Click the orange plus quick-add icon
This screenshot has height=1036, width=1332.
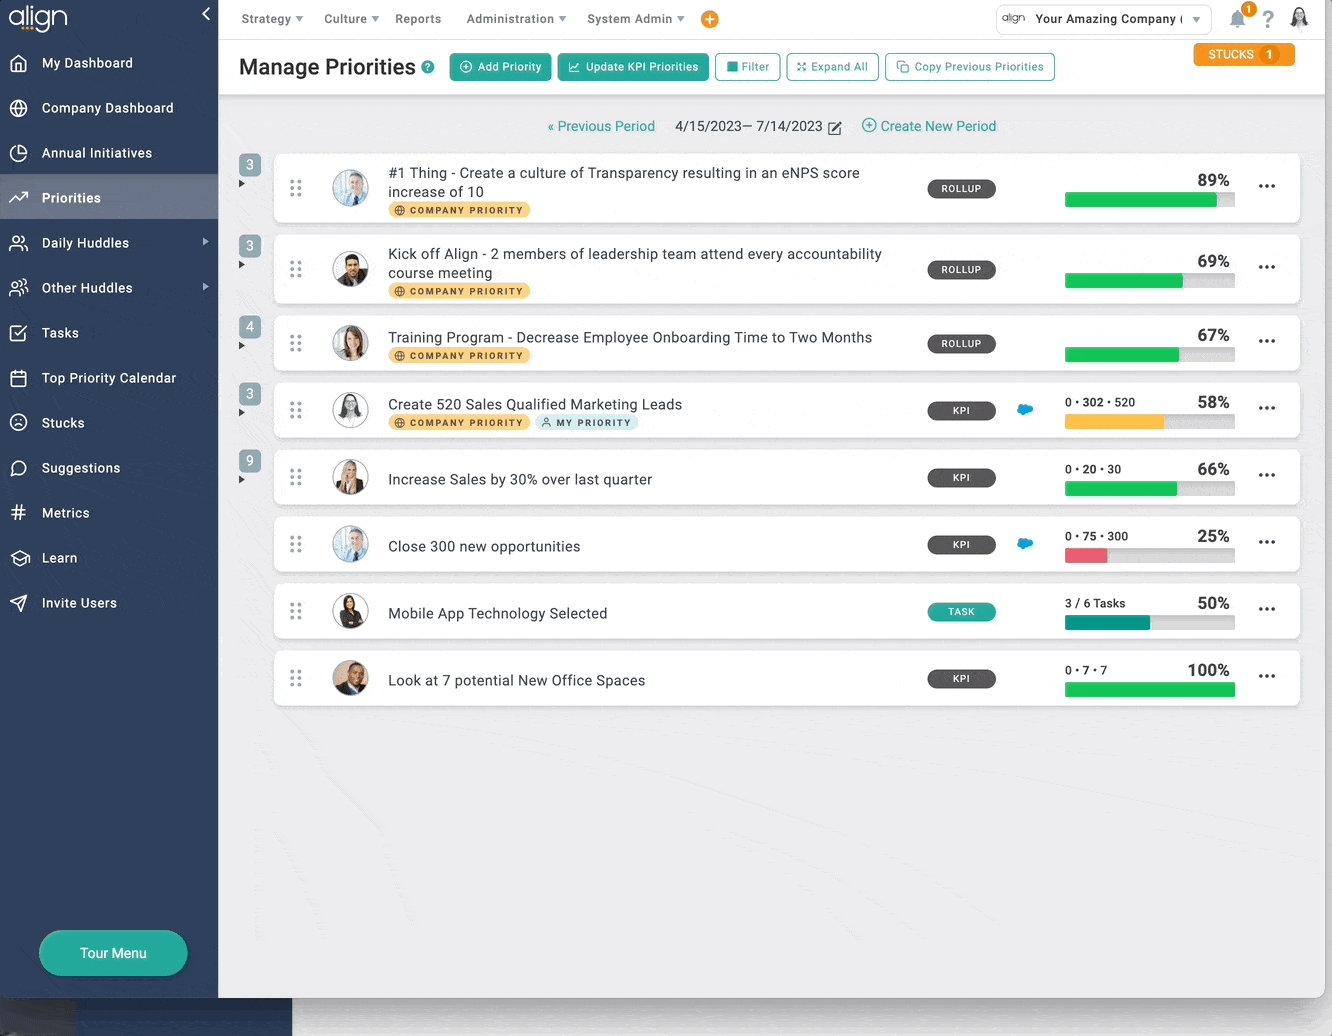click(x=709, y=19)
